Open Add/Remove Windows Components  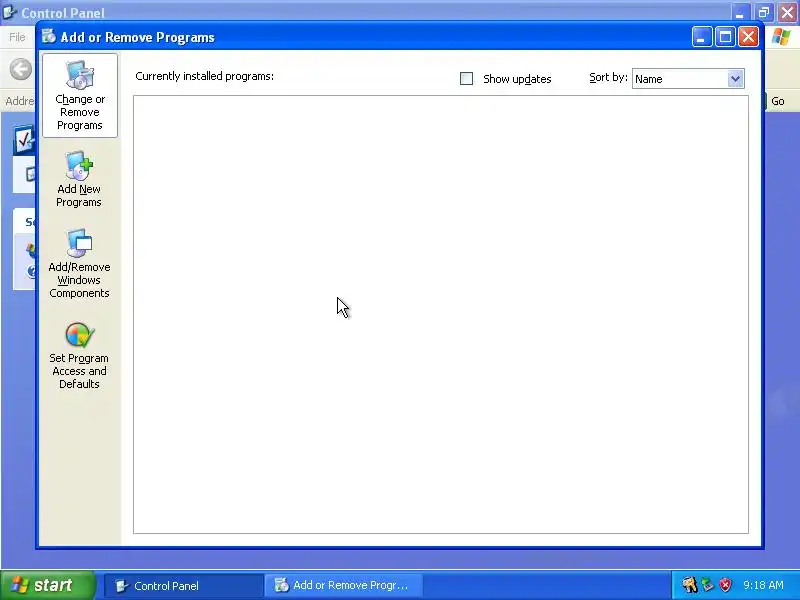79,264
